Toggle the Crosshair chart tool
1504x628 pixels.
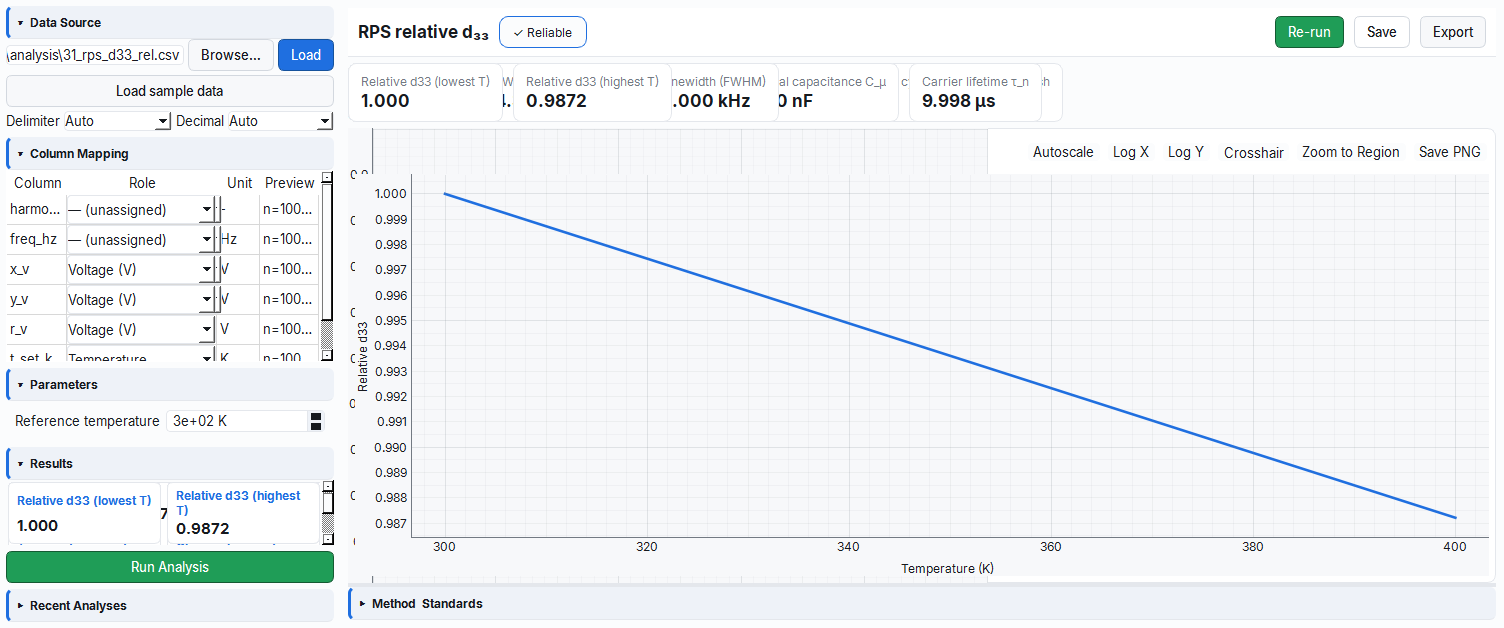(x=1254, y=153)
